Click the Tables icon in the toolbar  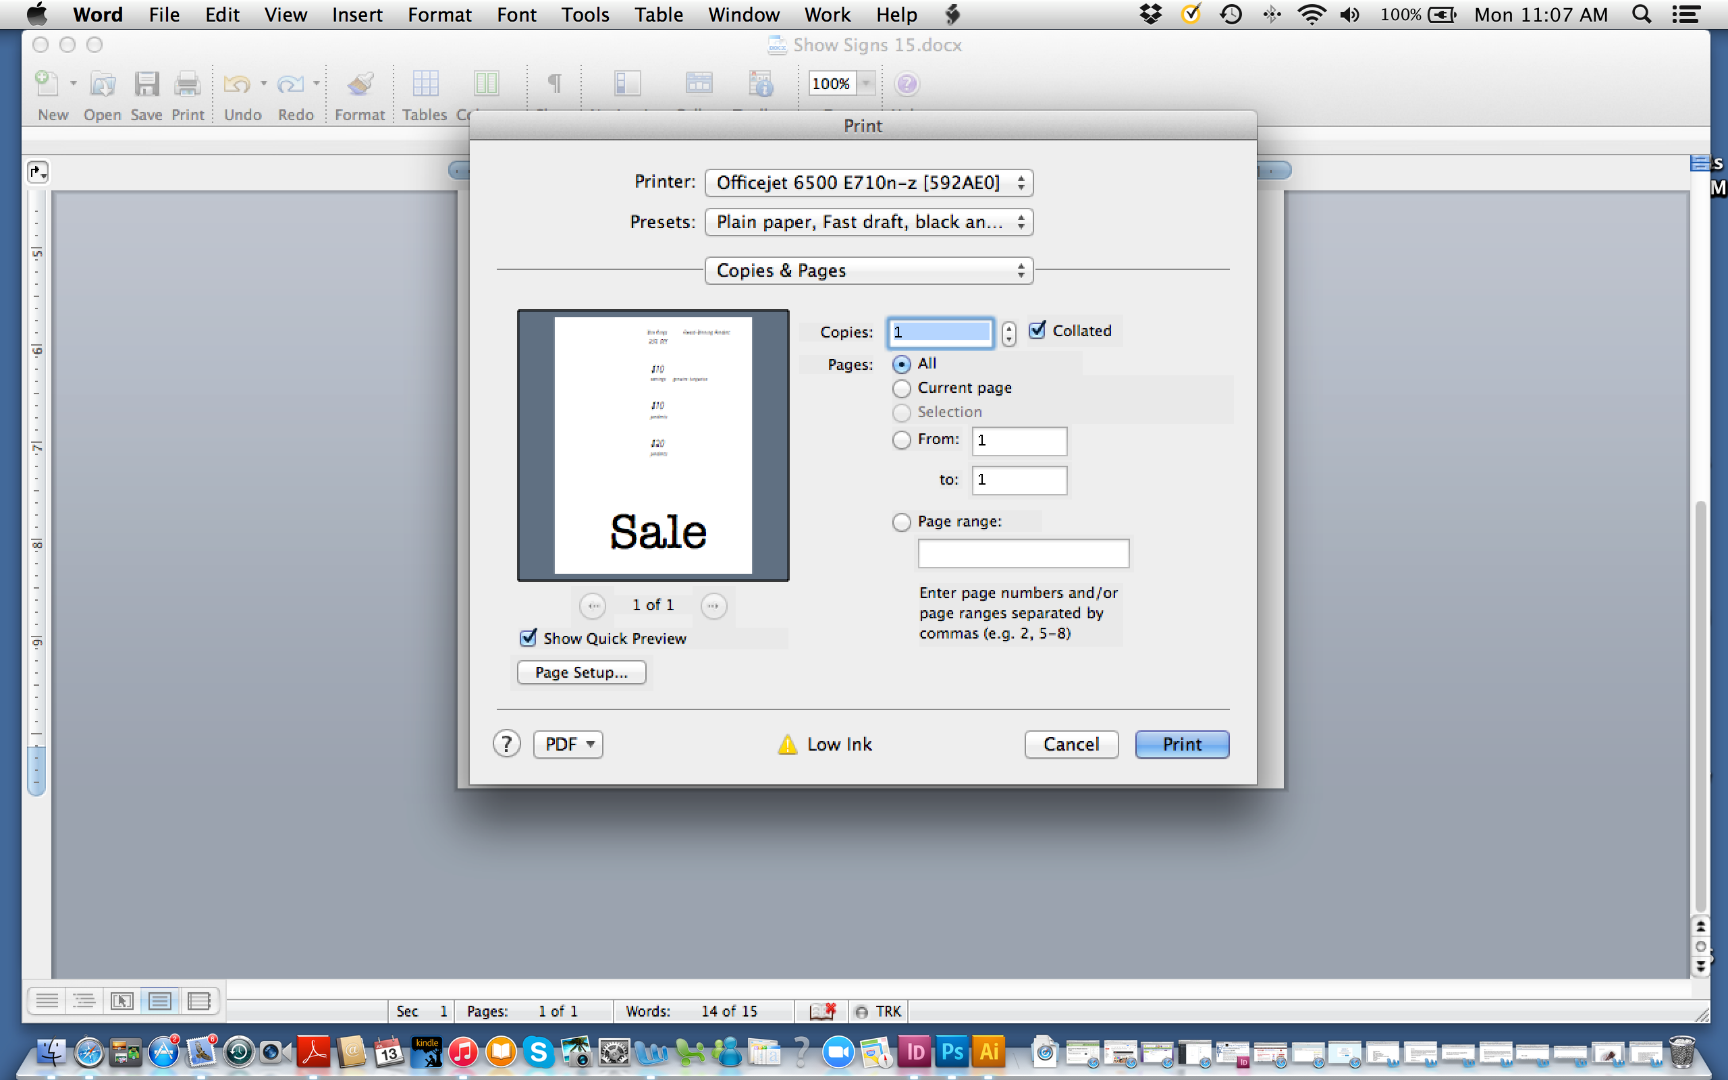[x=425, y=84]
